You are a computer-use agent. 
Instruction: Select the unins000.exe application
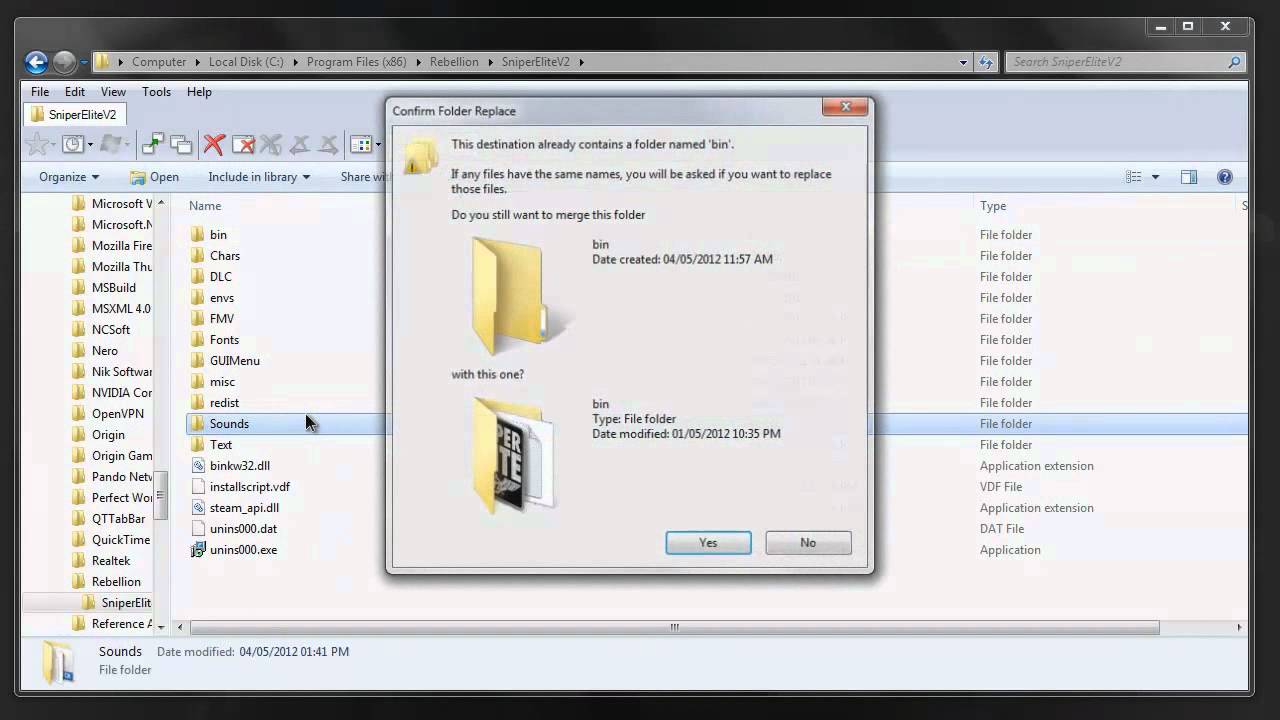243,549
